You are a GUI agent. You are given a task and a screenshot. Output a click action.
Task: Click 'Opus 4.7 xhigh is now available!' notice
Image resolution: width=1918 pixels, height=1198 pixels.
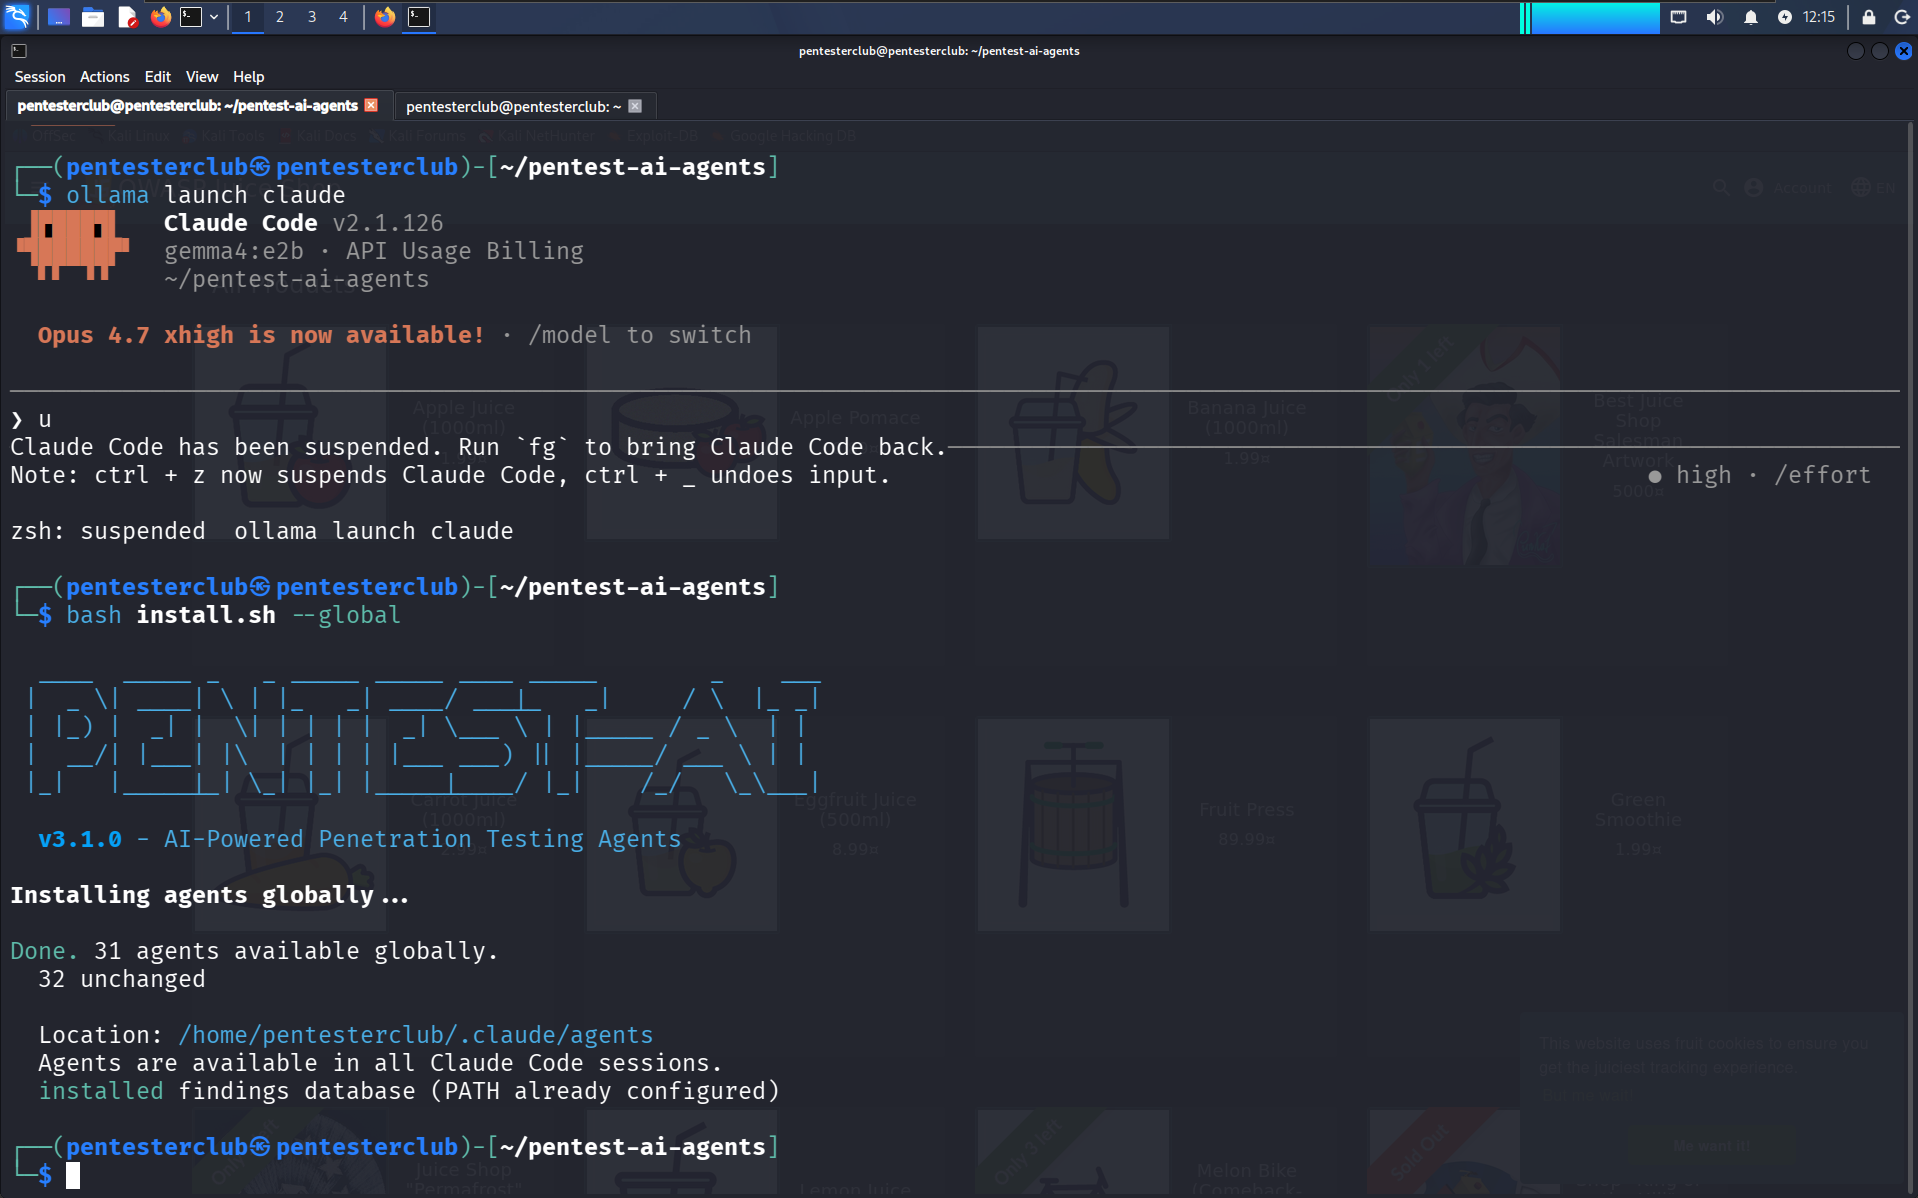coord(261,335)
